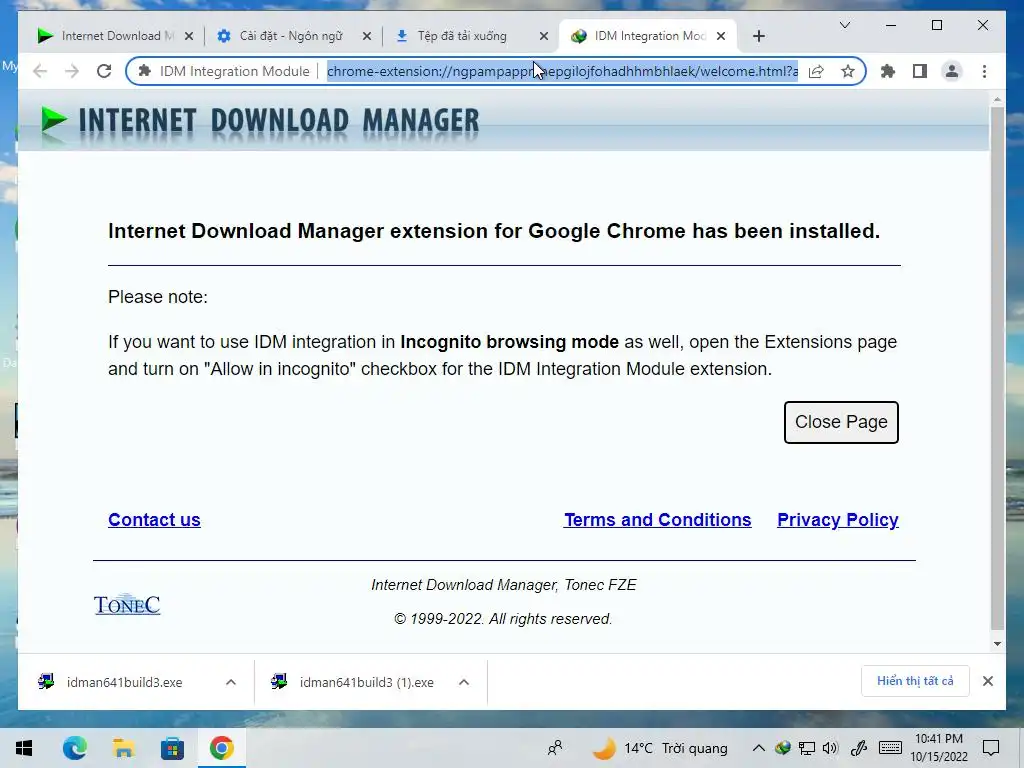Go back to the previous page
The image size is (1024, 768).
click(x=40, y=71)
